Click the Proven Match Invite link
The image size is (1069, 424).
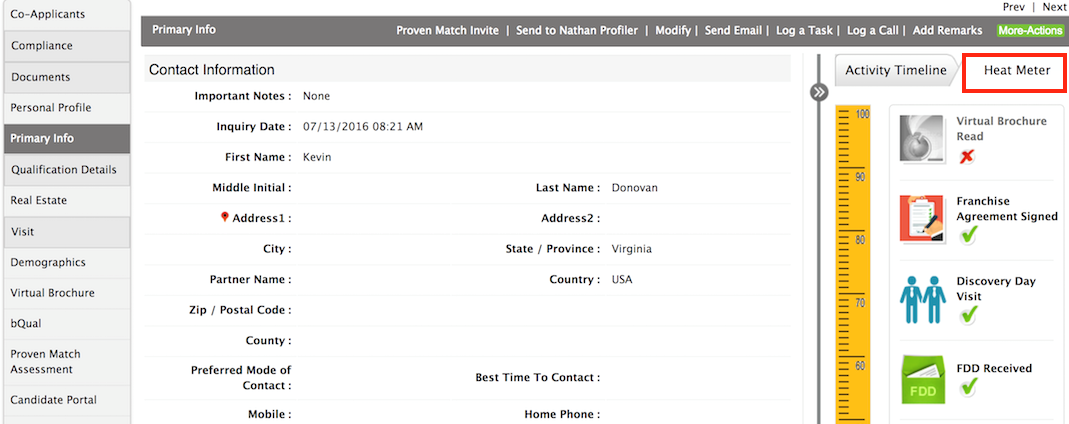click(x=447, y=31)
